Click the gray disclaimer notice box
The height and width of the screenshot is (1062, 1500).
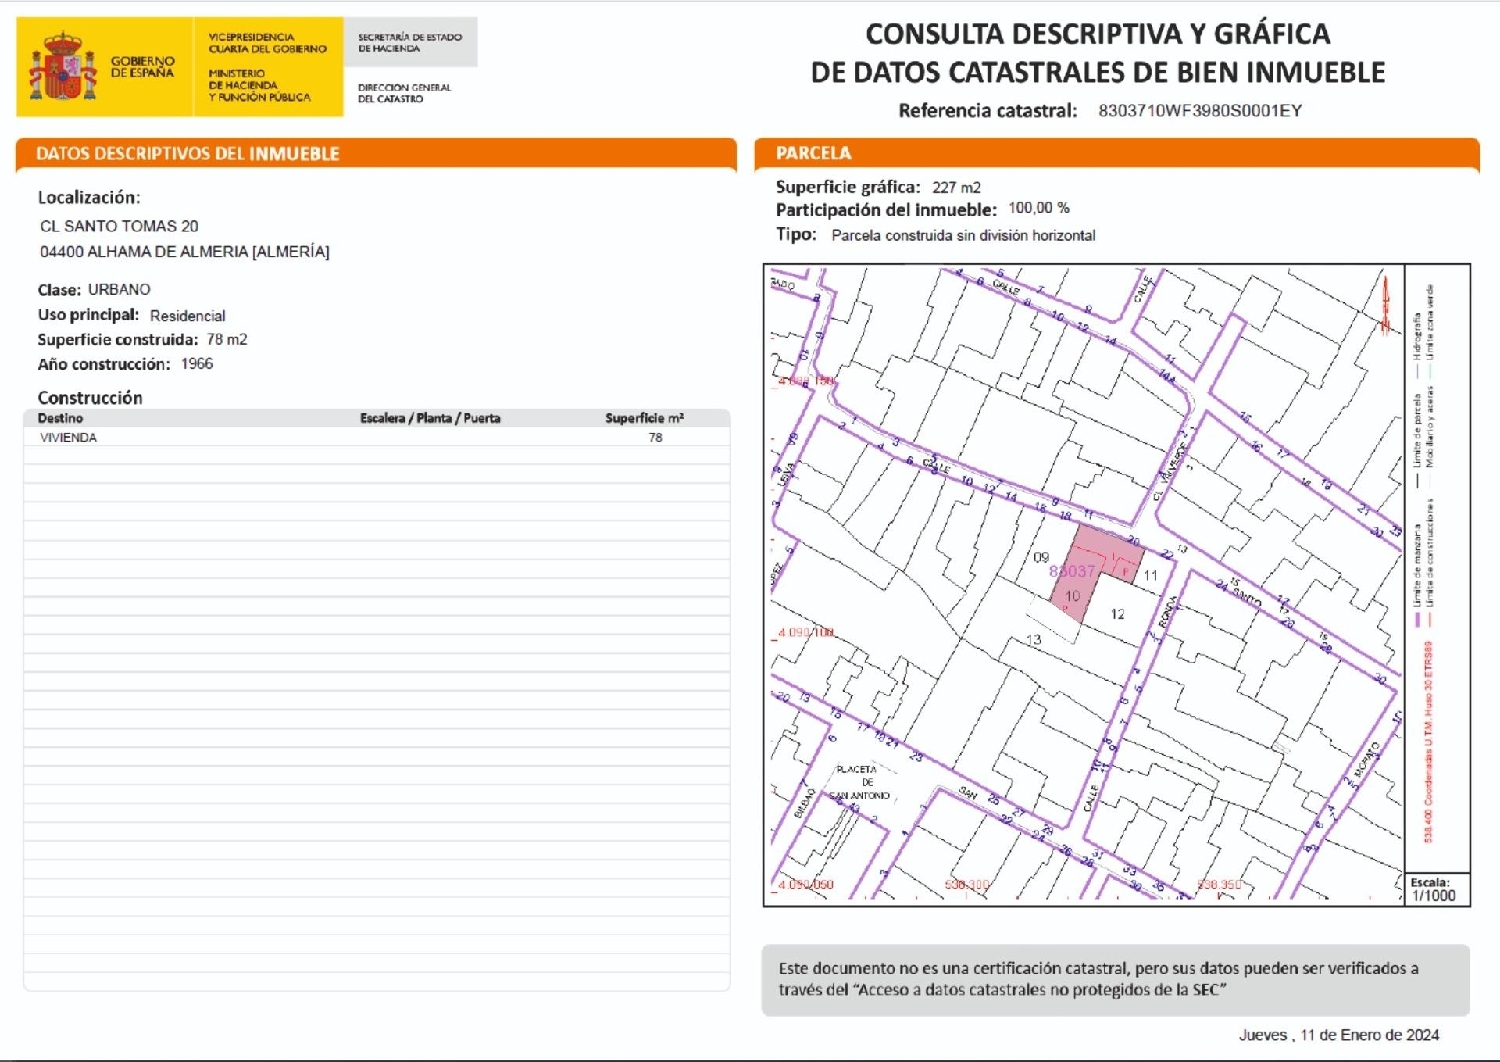(1116, 980)
